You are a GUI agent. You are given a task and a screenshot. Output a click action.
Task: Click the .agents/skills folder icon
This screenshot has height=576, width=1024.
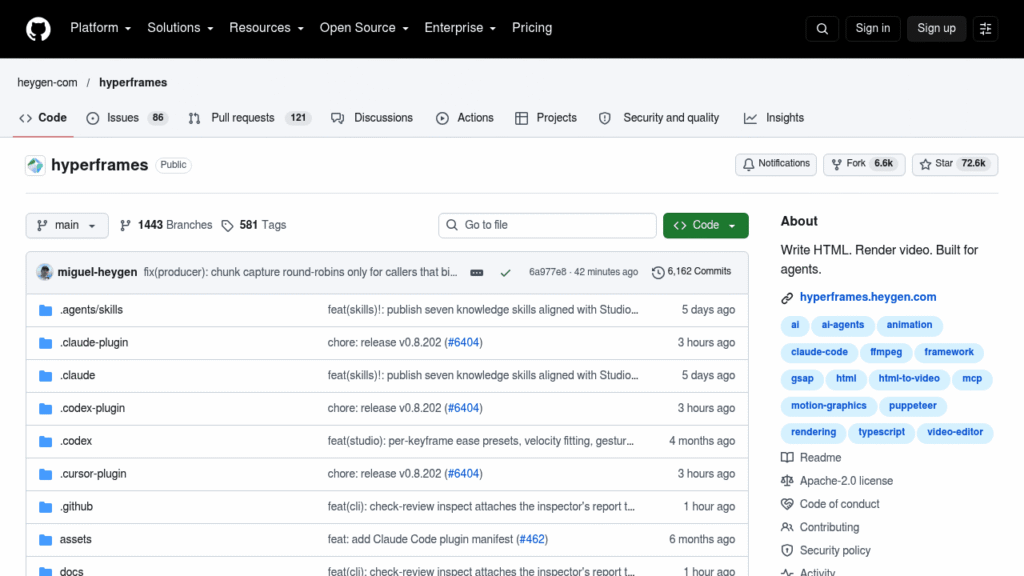[x=45, y=310]
